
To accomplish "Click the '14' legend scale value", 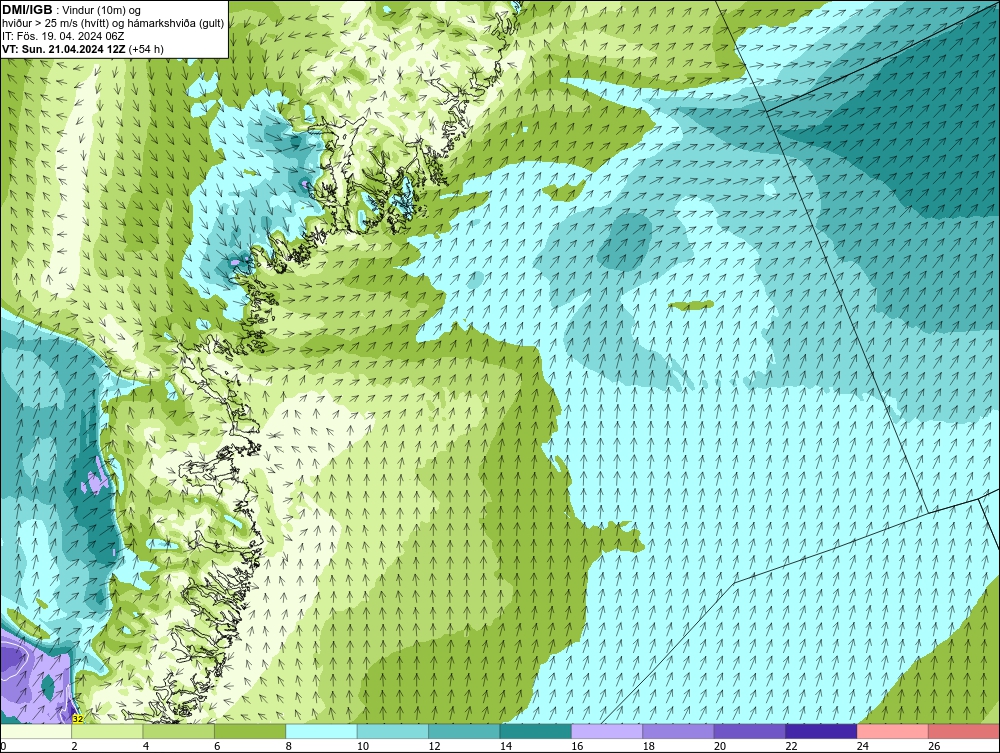I will 506,746.
